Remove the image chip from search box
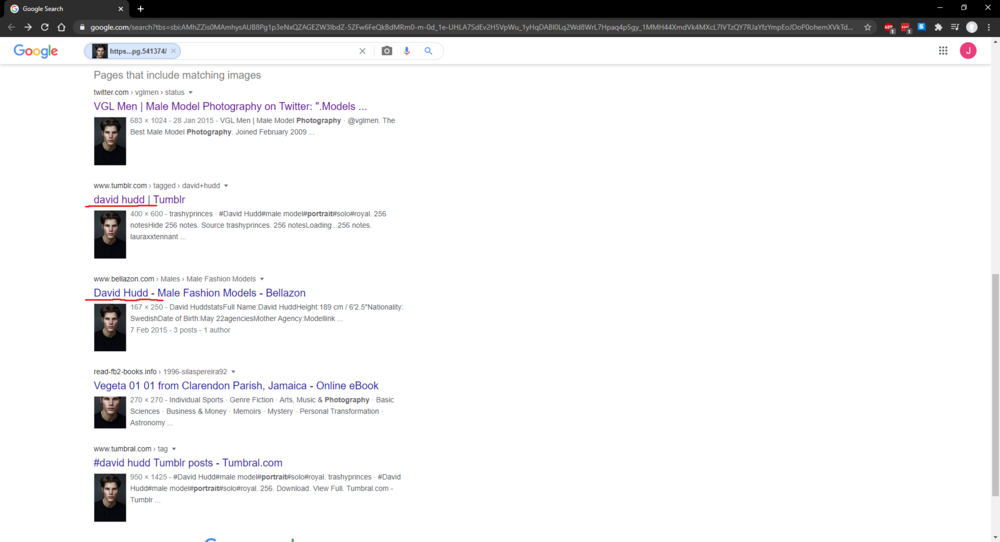The image size is (1000, 542). (x=173, y=51)
